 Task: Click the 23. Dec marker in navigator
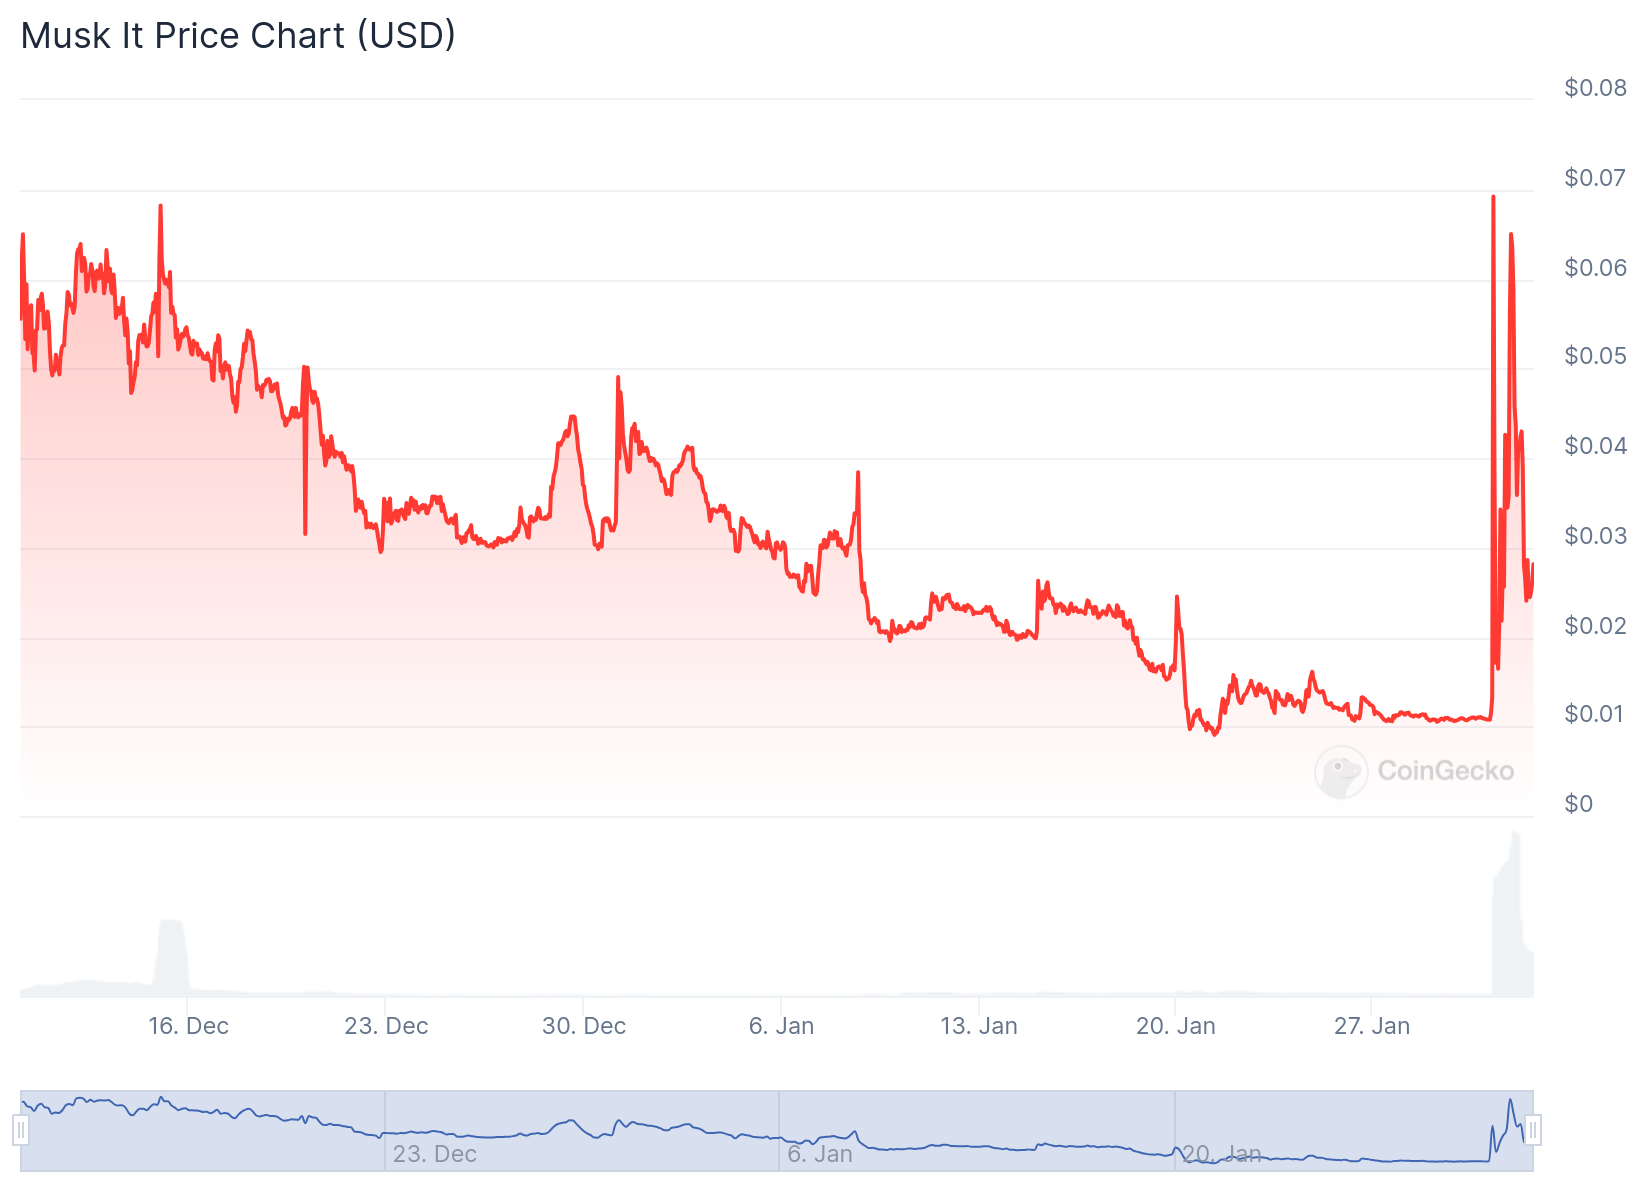pos(434,1154)
